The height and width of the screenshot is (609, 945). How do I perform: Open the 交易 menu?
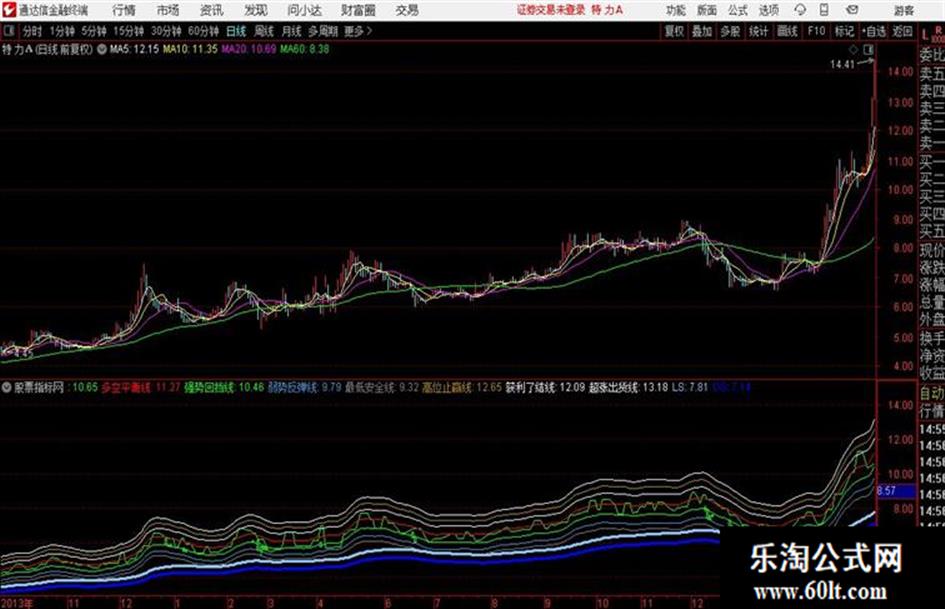coord(407,10)
